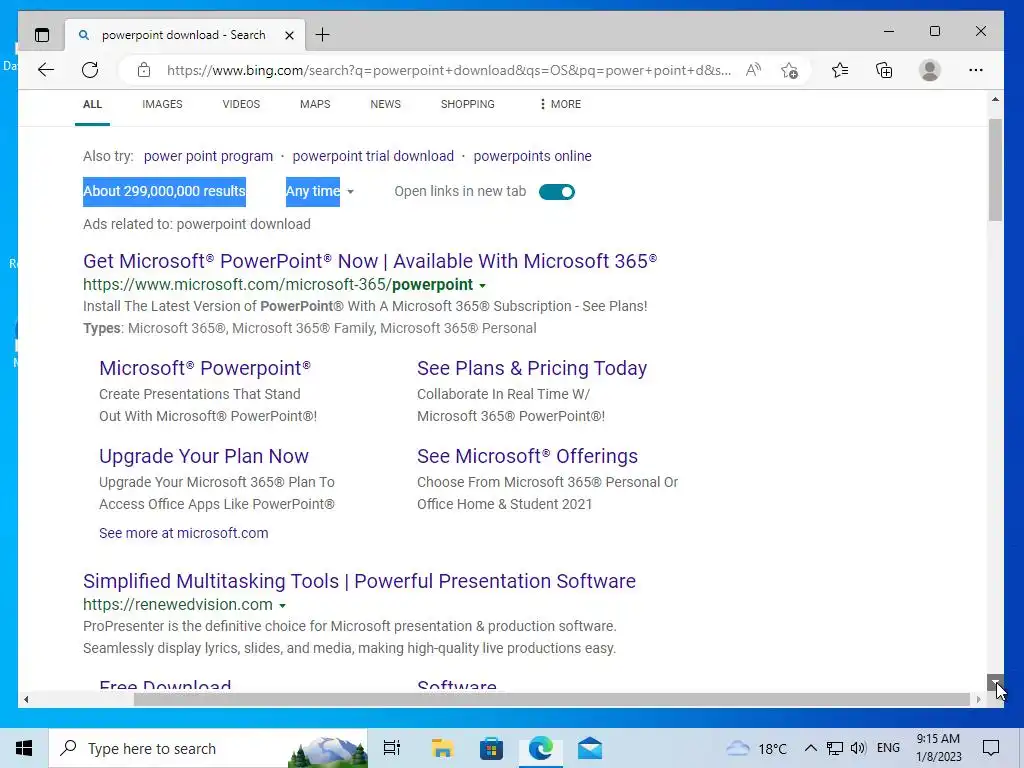Try powerpoint trial download suggestion
1024x768 pixels.
pyautogui.click(x=373, y=156)
